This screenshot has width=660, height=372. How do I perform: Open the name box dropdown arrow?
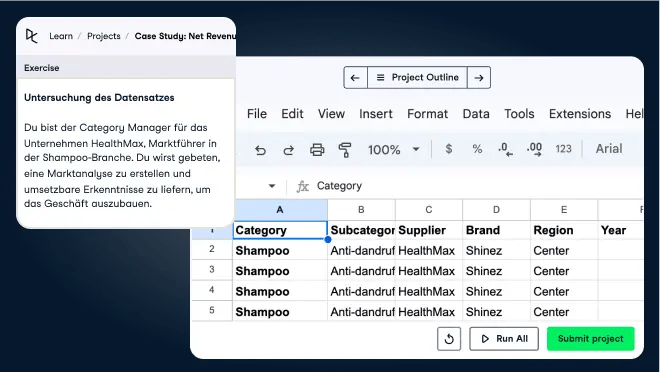coord(272,186)
